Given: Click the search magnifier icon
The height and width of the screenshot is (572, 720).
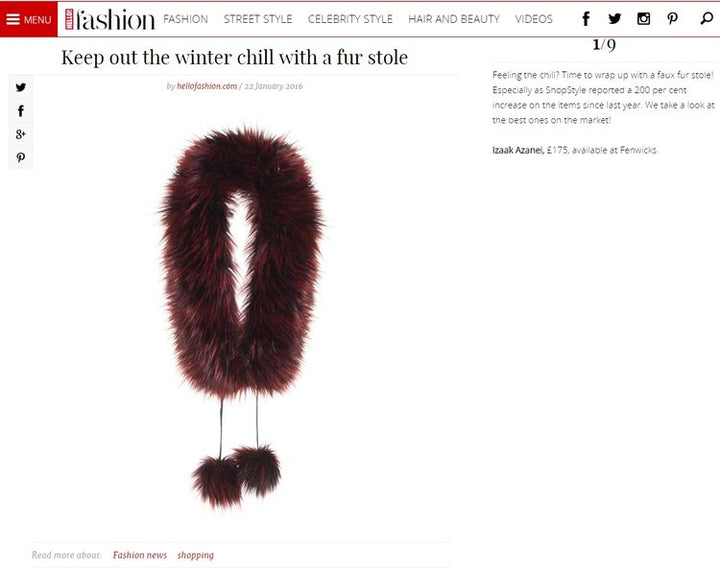Looking at the screenshot, I should [x=706, y=19].
